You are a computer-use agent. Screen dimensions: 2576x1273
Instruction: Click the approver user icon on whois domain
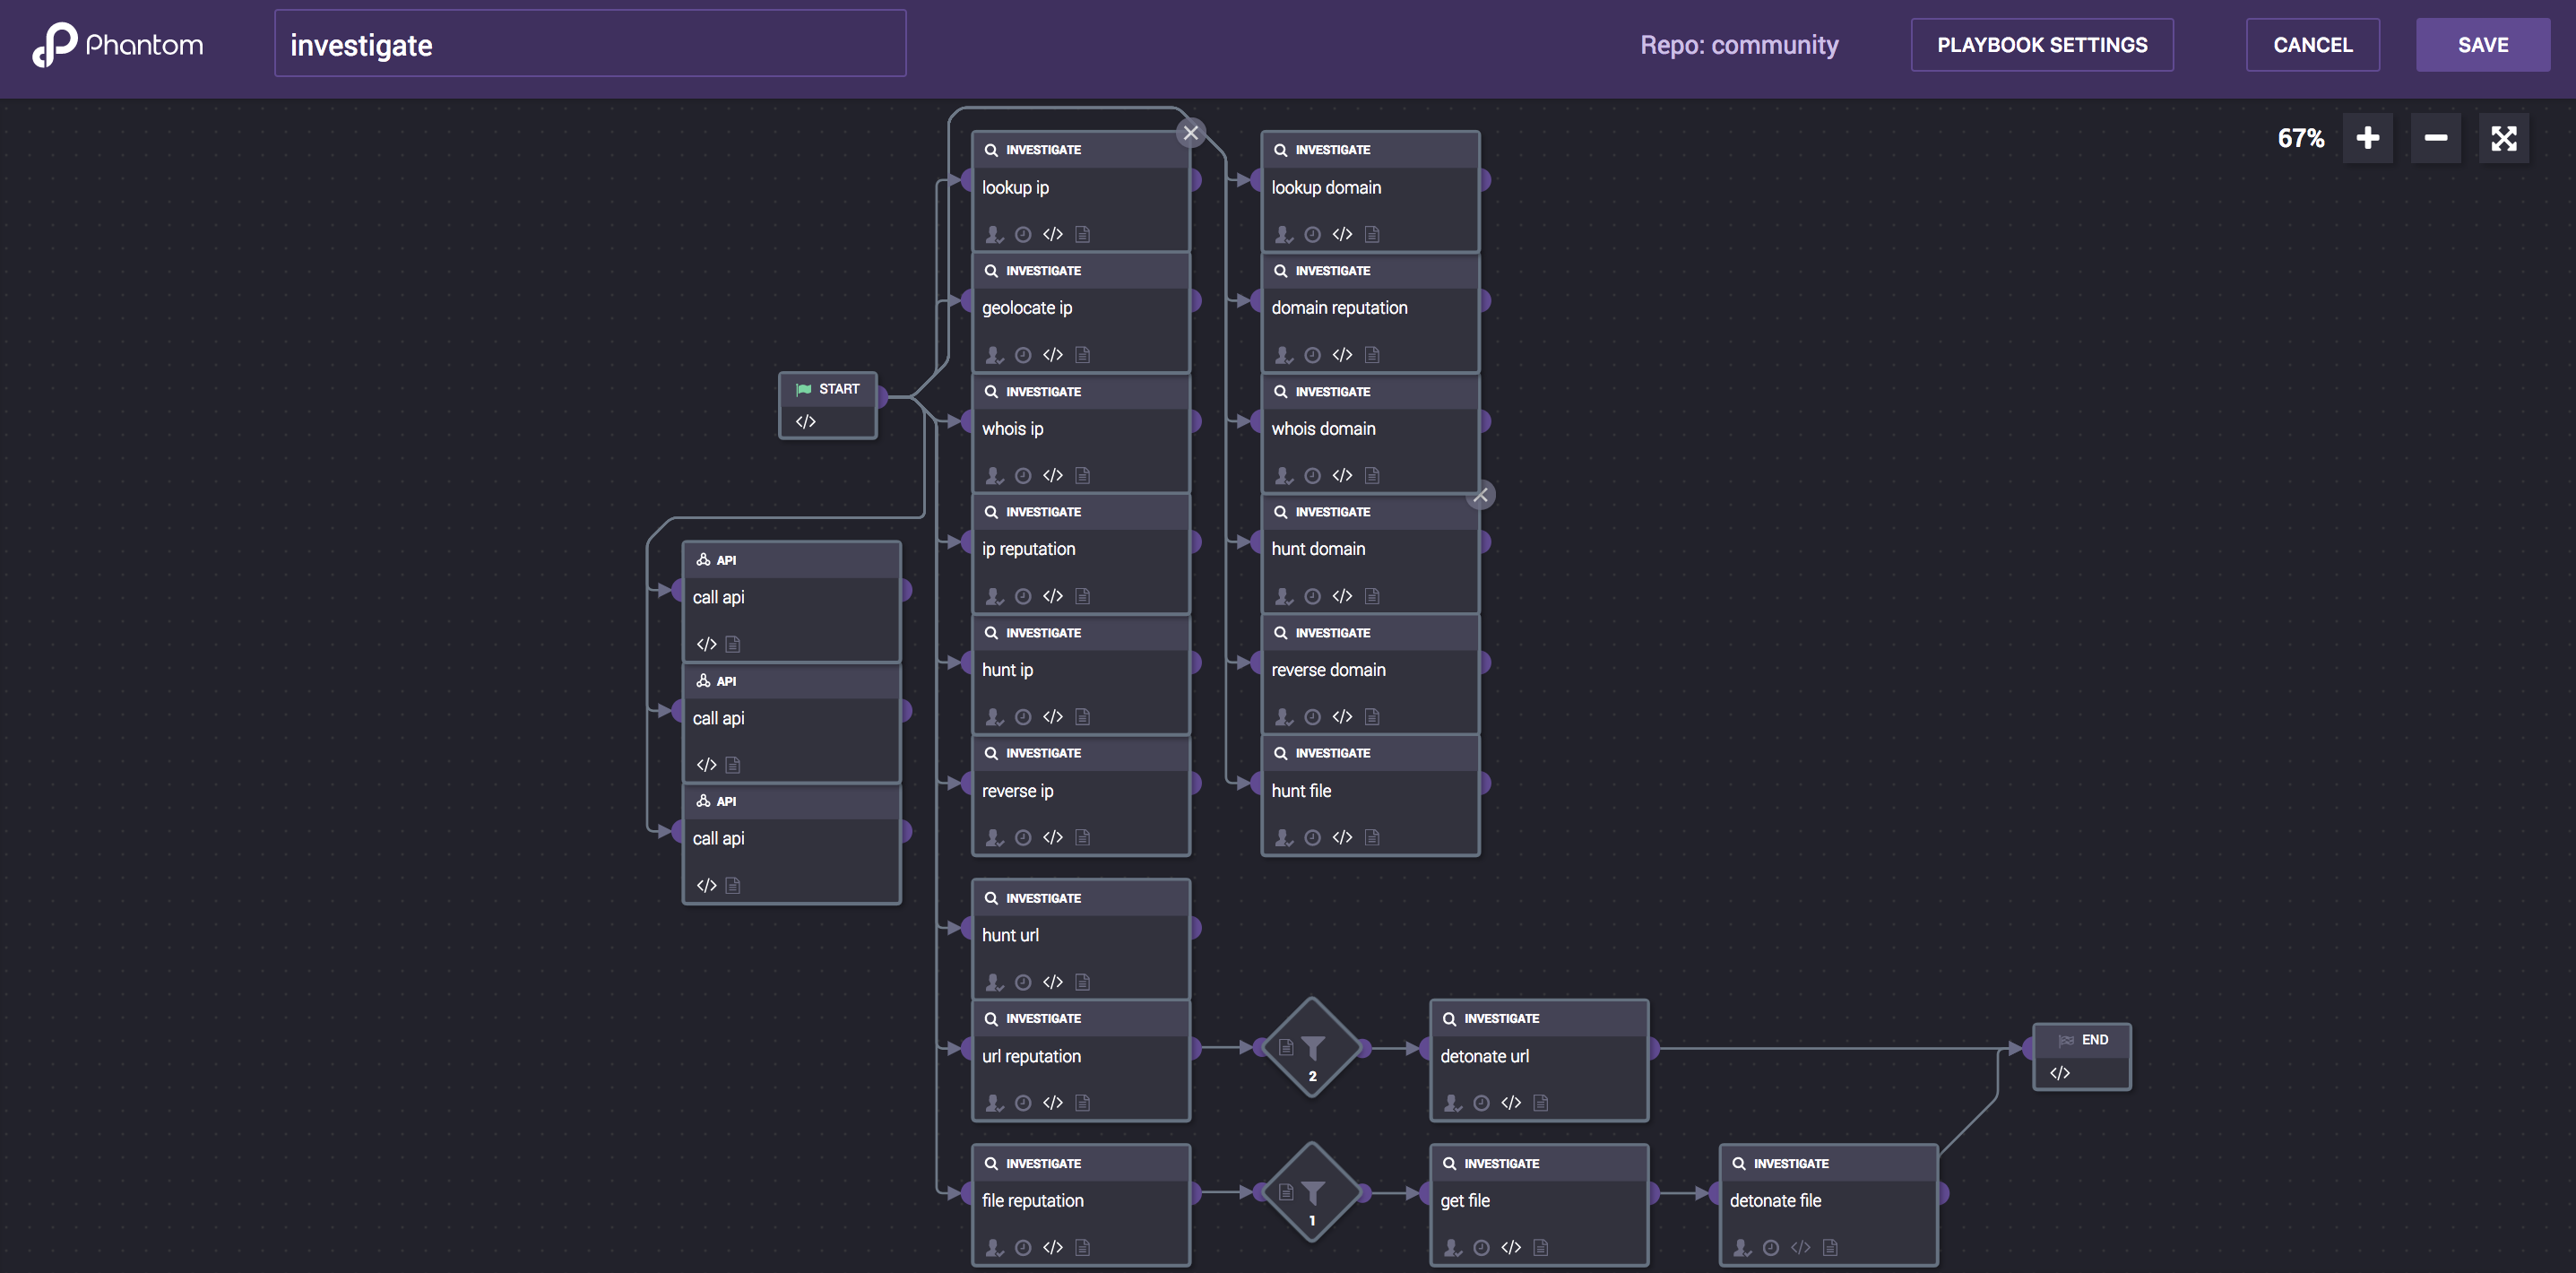click(1283, 476)
